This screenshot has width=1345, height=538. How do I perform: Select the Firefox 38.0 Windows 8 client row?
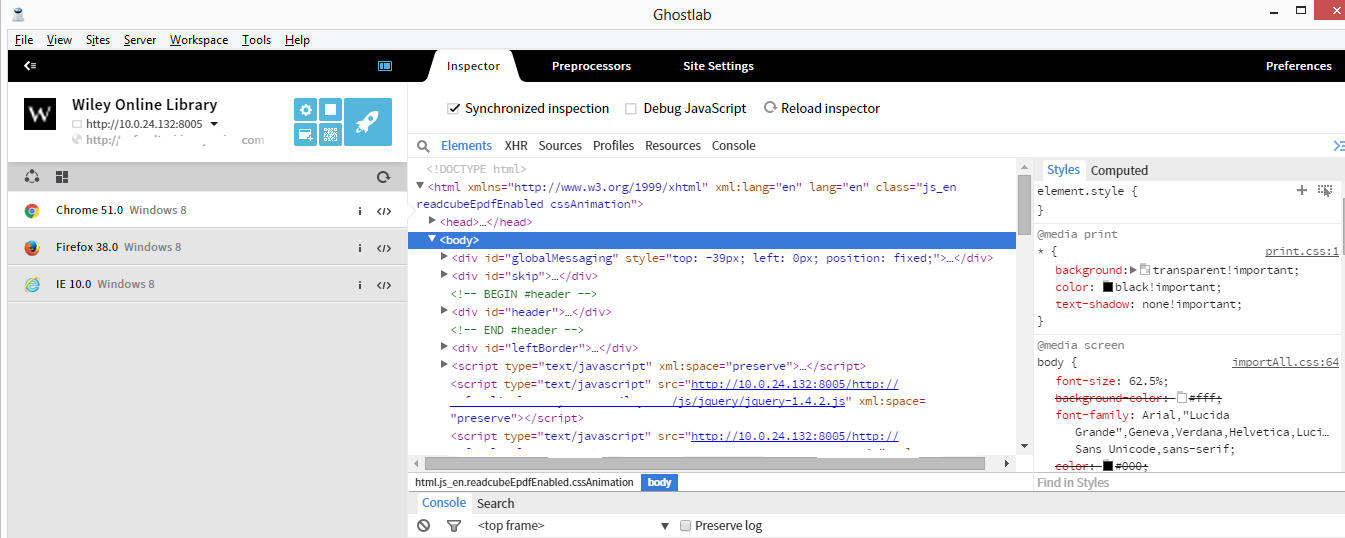click(x=207, y=247)
